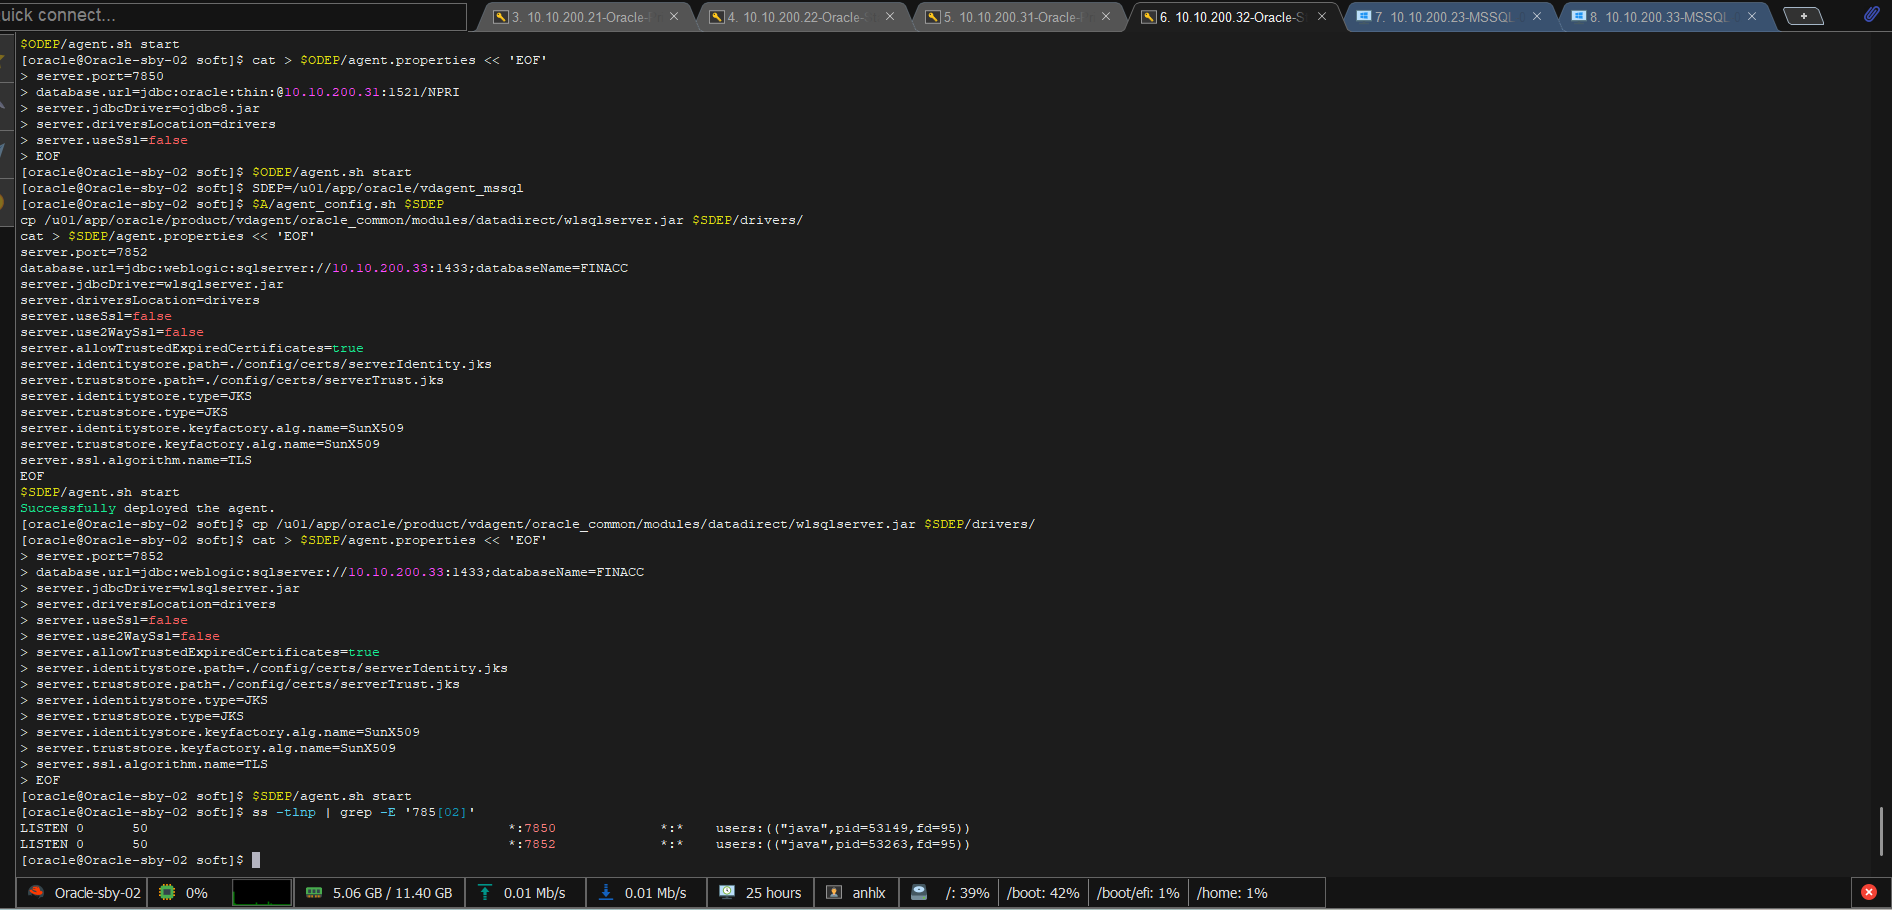Click the Red Hat host icon in status bar

coord(36,892)
